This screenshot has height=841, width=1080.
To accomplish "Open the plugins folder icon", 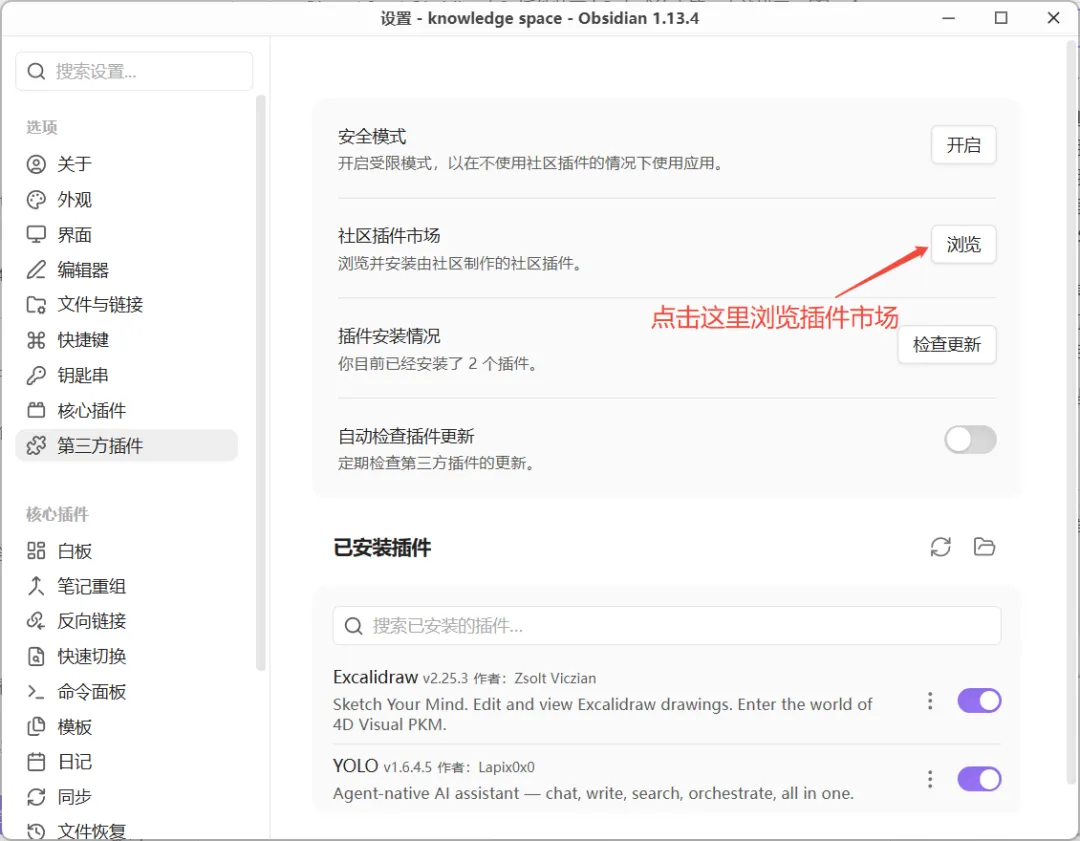I will click(984, 547).
